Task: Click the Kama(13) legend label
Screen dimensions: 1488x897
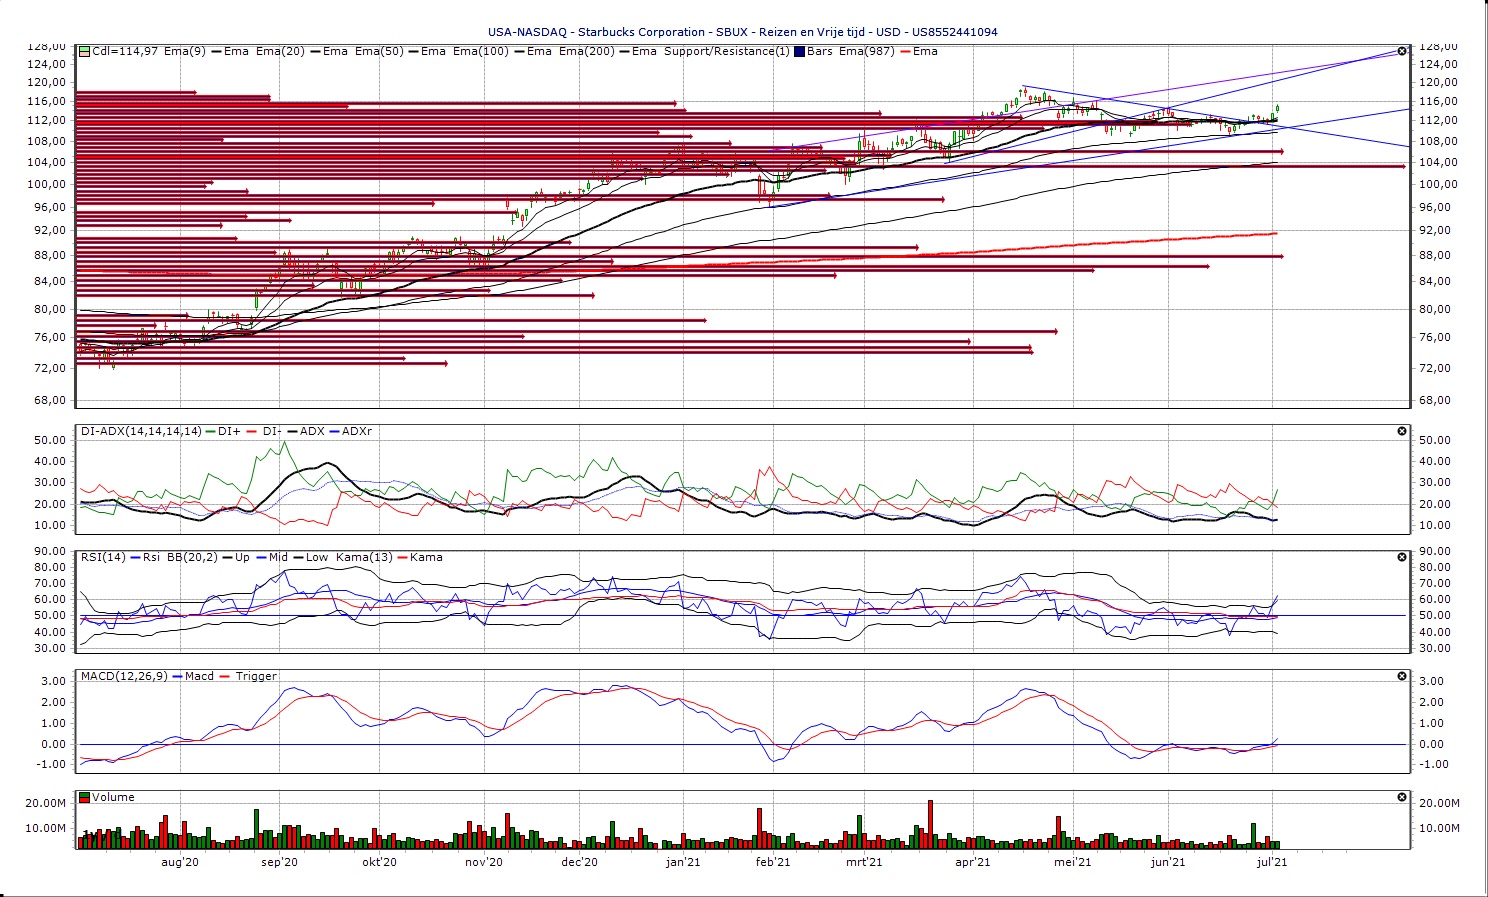Action: 364,557
